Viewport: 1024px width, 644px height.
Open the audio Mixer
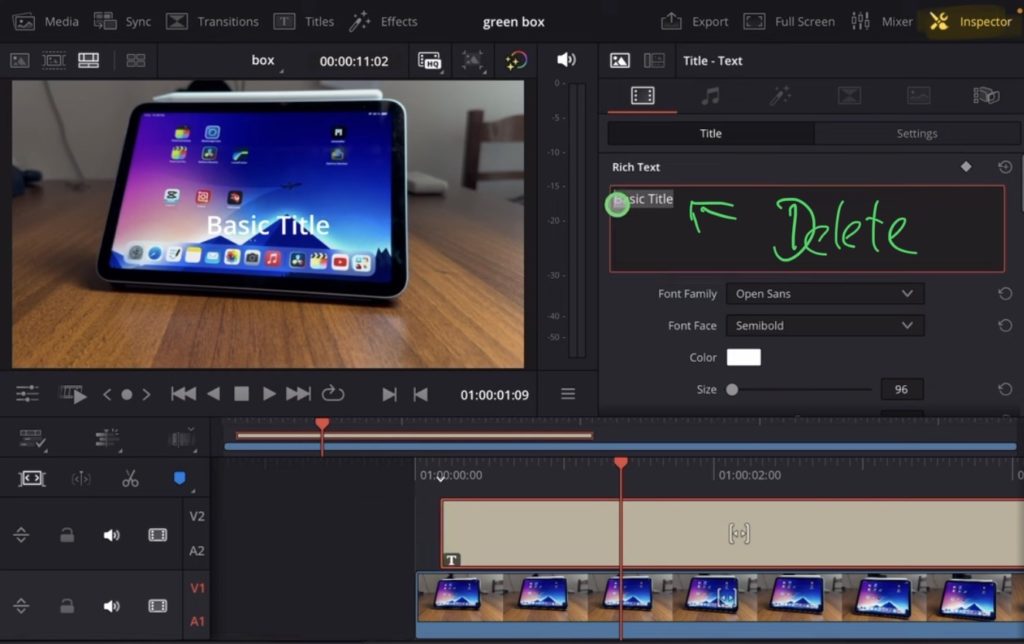click(882, 21)
